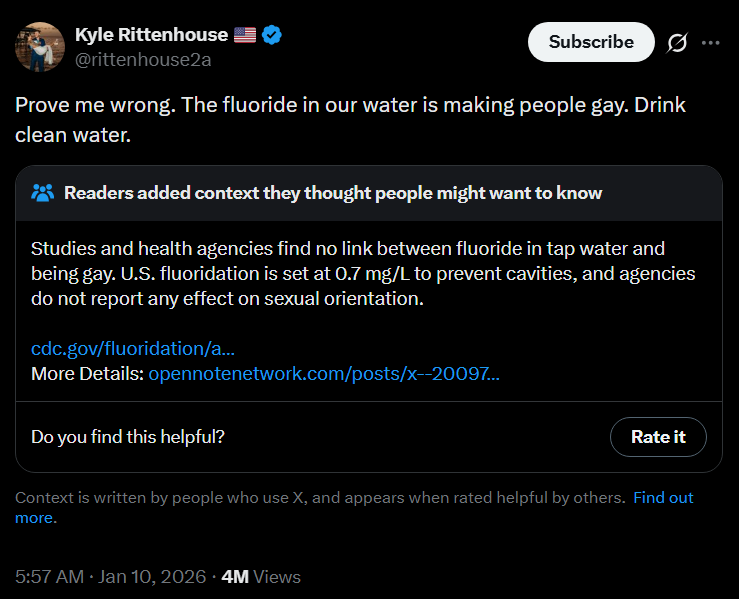Click the blue verified badge
The width and height of the screenshot is (739, 599).
click(272, 35)
